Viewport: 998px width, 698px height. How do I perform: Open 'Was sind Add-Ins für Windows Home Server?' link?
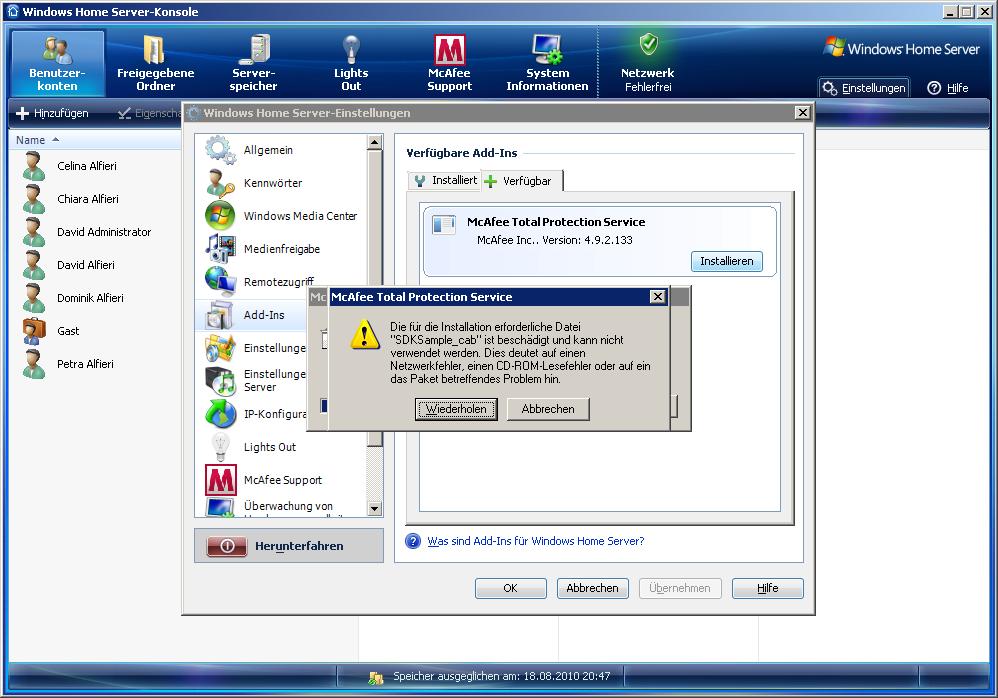point(535,541)
